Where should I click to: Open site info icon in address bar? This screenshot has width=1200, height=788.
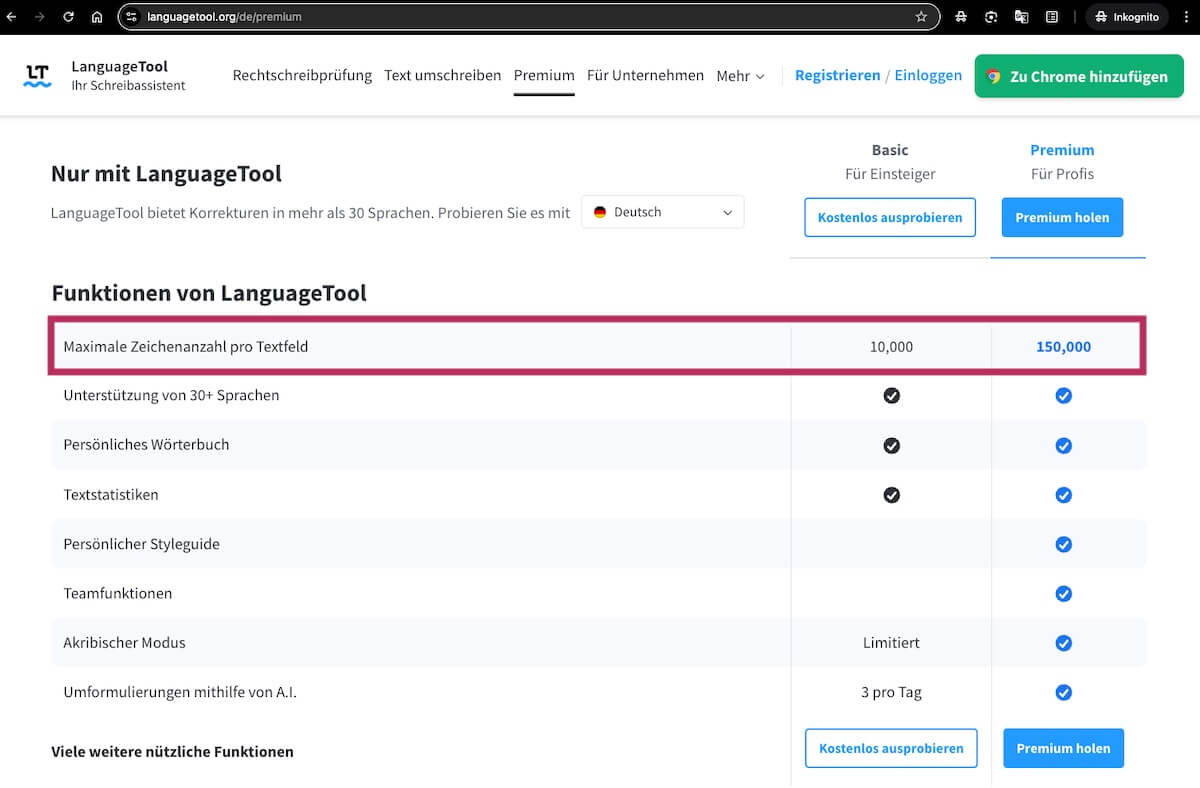pyautogui.click(x=132, y=17)
